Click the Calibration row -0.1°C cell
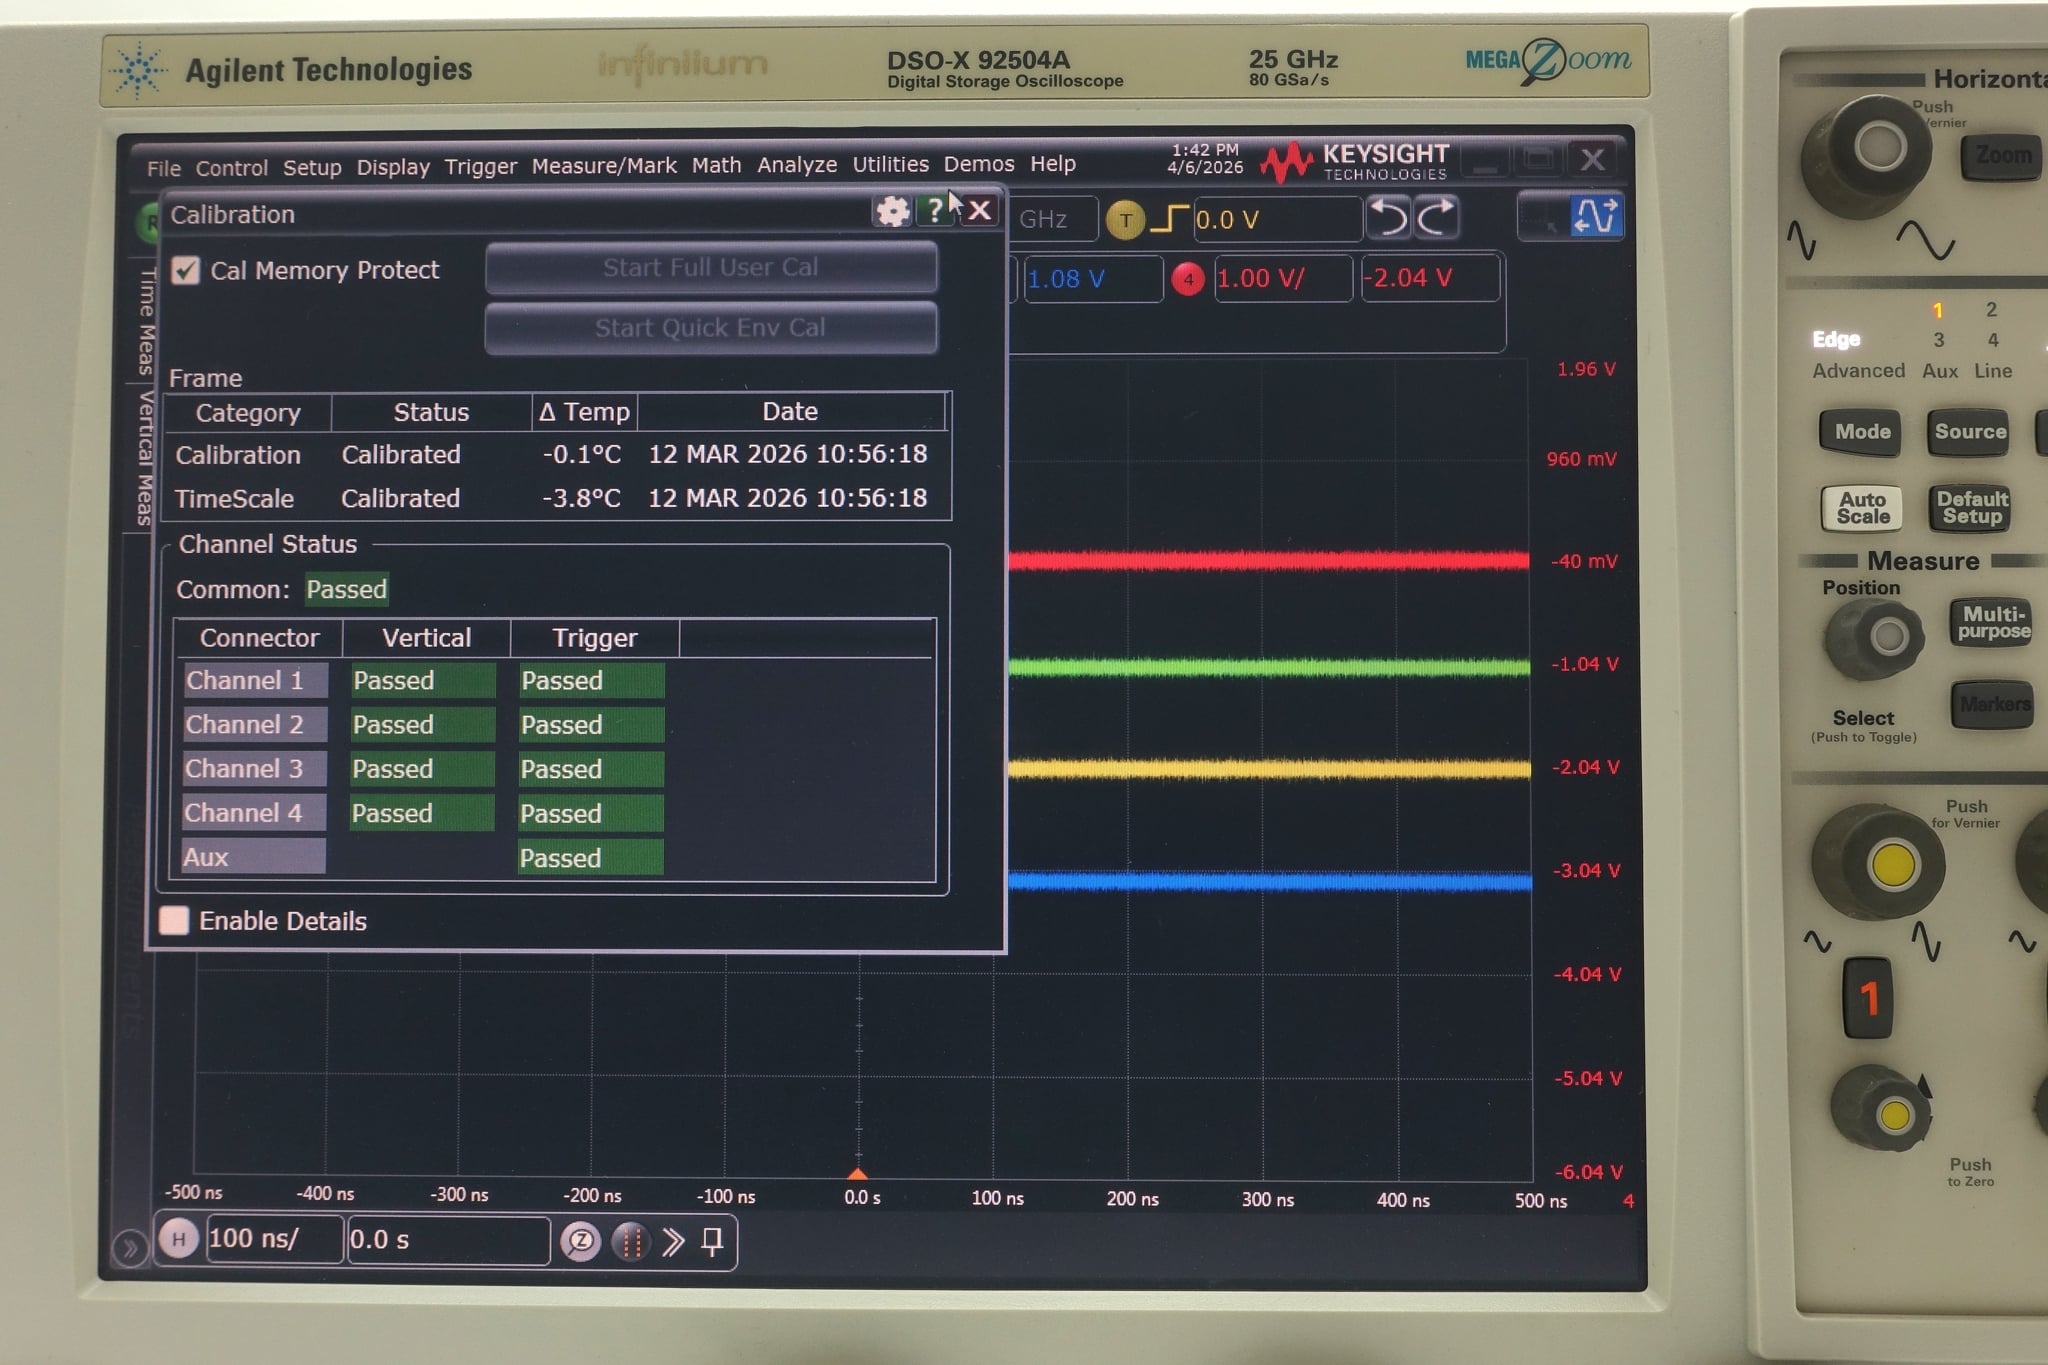2048x1365 pixels. tap(582, 454)
